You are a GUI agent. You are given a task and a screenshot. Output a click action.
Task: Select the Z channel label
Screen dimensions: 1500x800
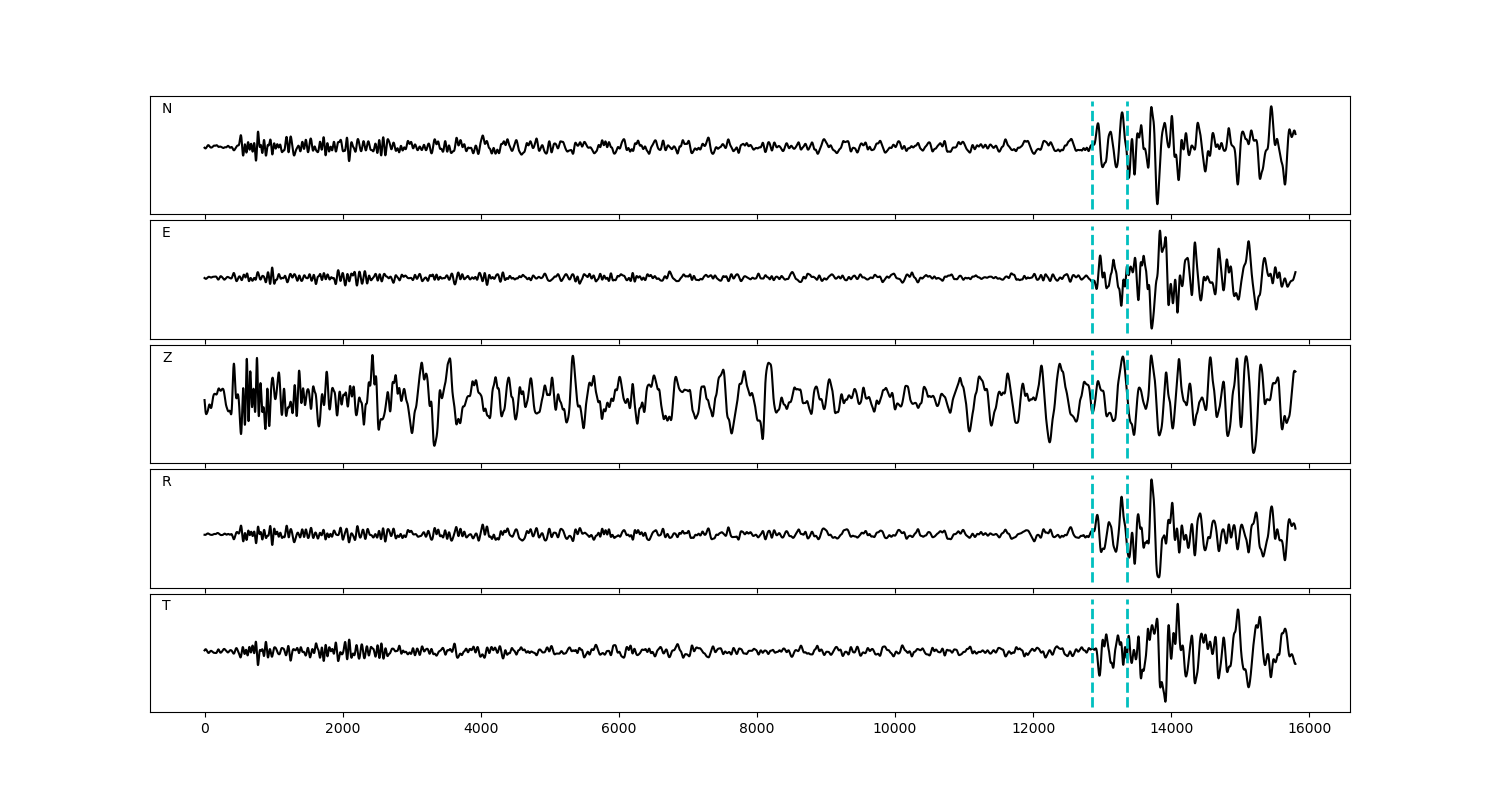coord(167,358)
